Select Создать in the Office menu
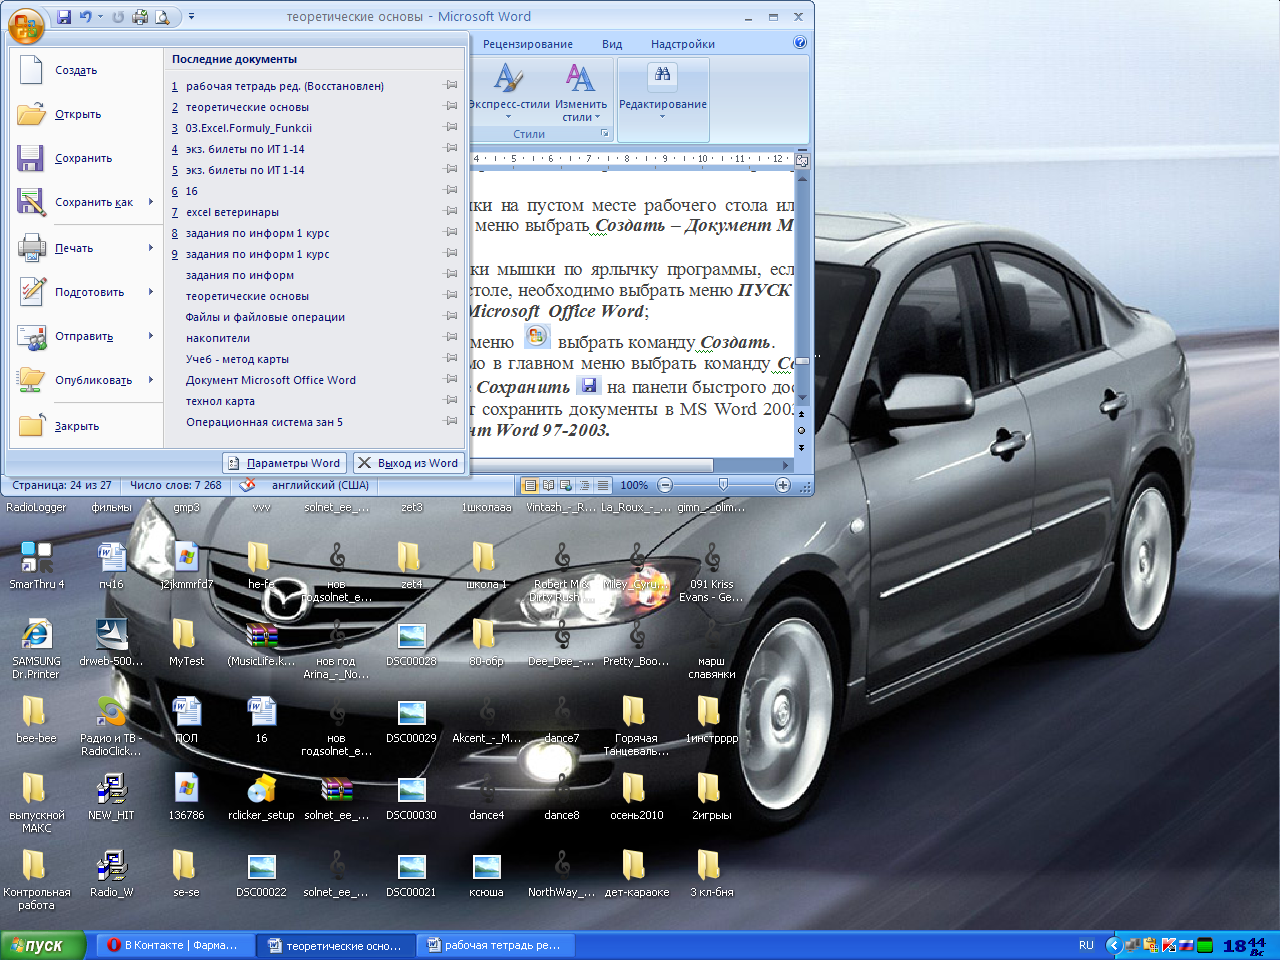 [x=76, y=70]
